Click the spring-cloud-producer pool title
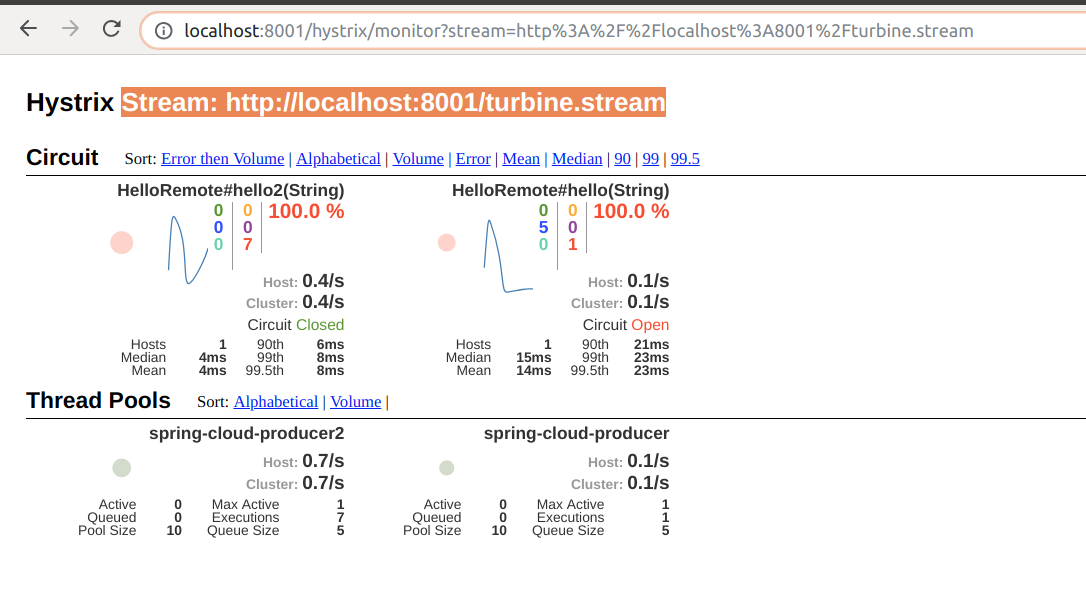Screen dimensions: 1086x611 click(x=576, y=434)
